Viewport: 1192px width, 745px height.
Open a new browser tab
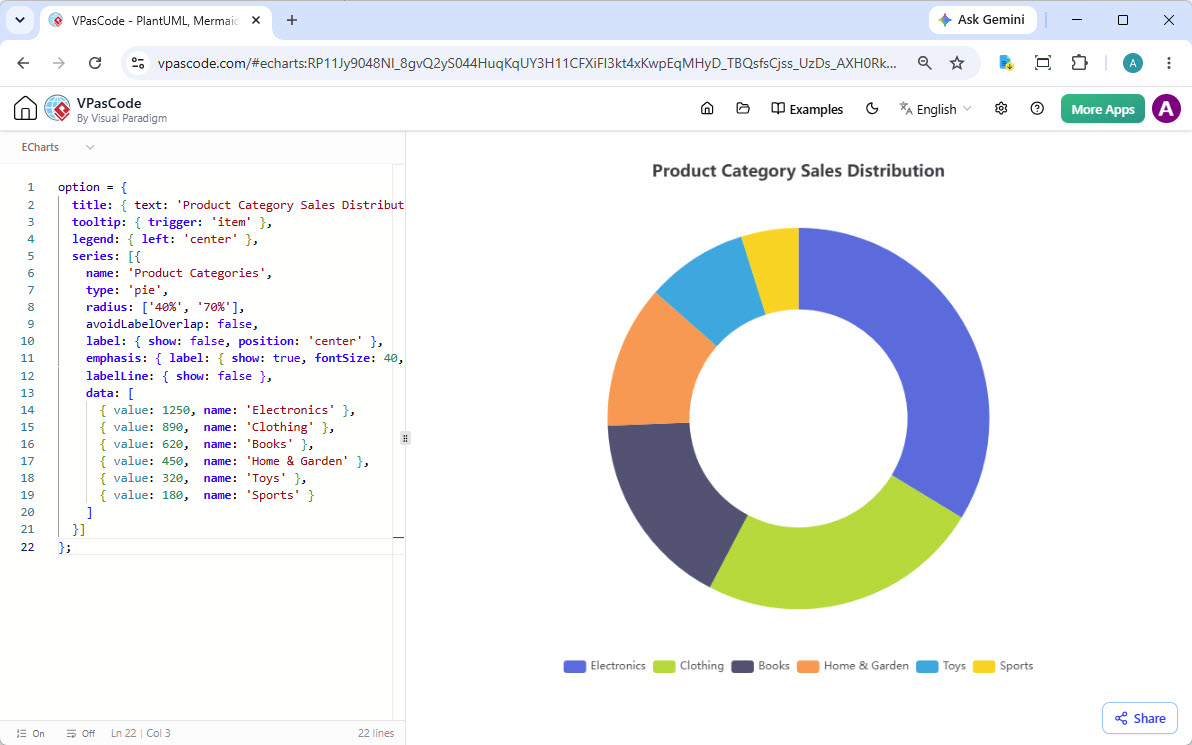pyautogui.click(x=292, y=21)
